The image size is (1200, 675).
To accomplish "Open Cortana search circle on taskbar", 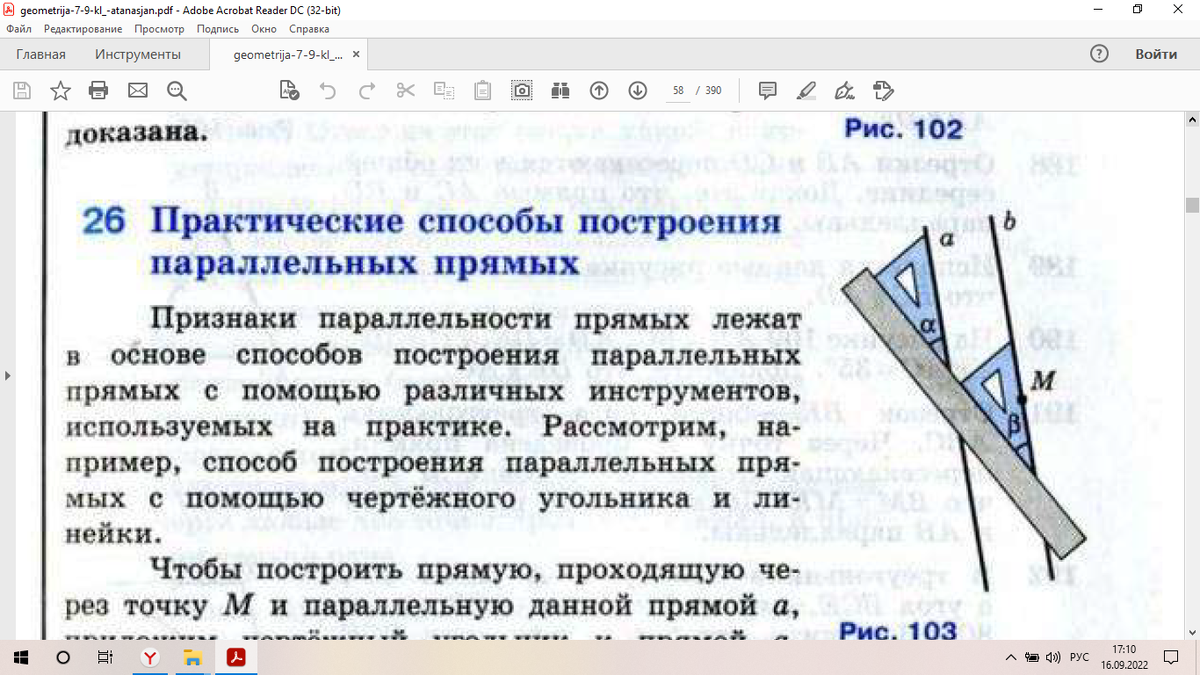I will click(x=63, y=657).
